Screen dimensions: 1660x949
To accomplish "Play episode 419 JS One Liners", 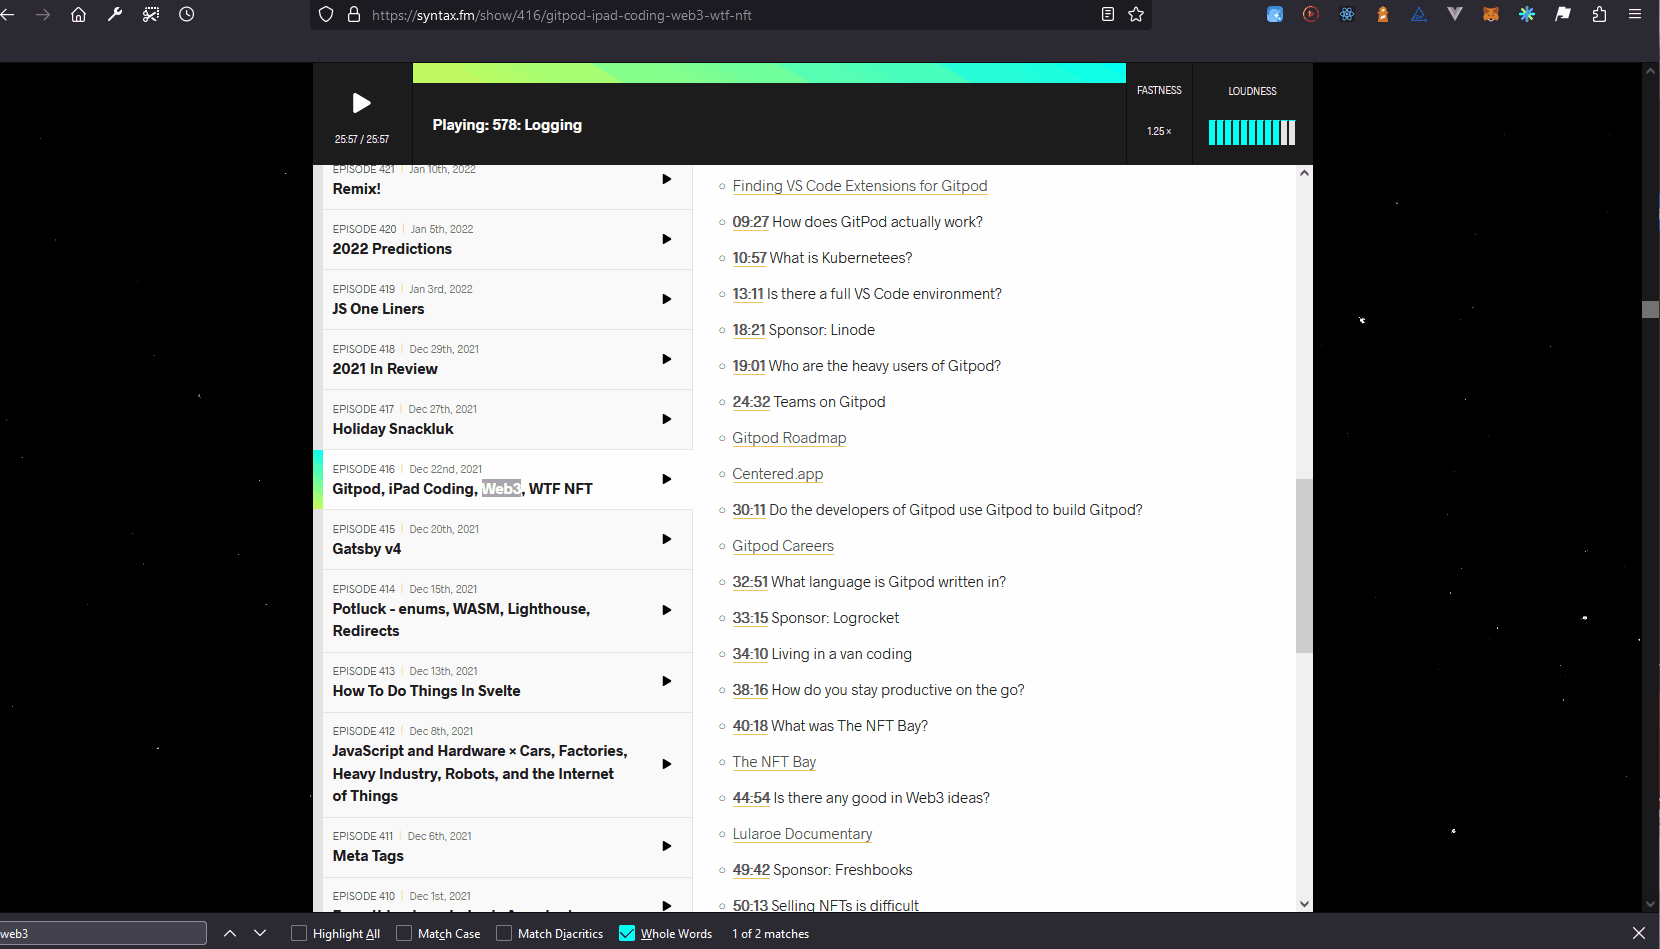I will point(666,299).
